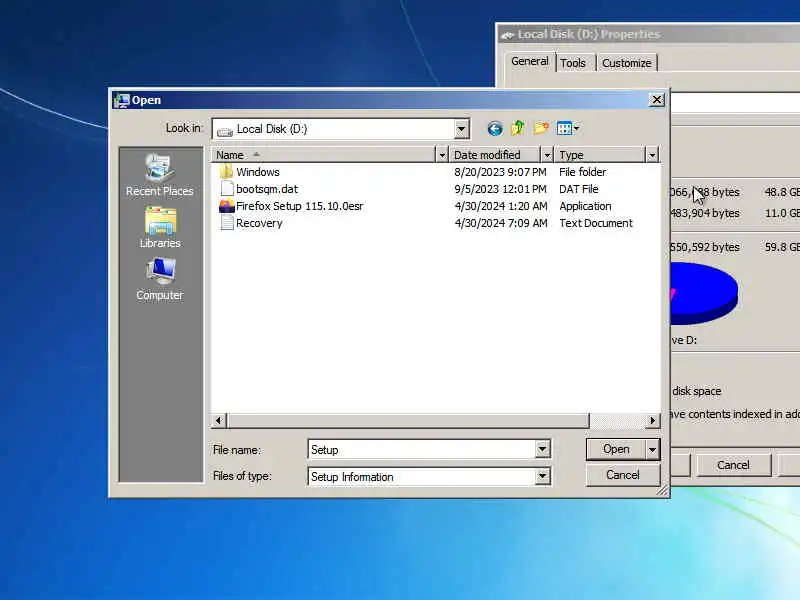Select Libraries in the places sidebar
Screen dimensions: 800x600
[x=160, y=228]
